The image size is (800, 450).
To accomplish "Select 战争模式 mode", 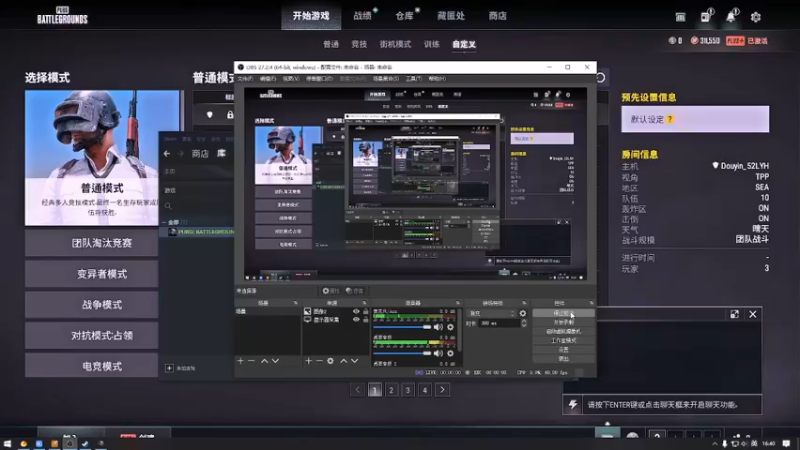I will pos(92,305).
